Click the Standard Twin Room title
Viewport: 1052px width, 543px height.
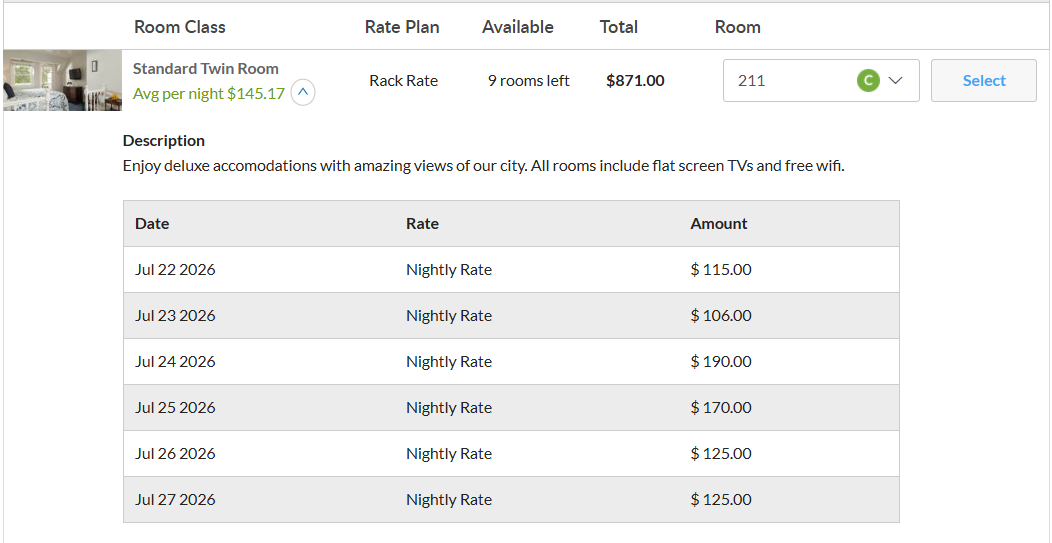[205, 68]
